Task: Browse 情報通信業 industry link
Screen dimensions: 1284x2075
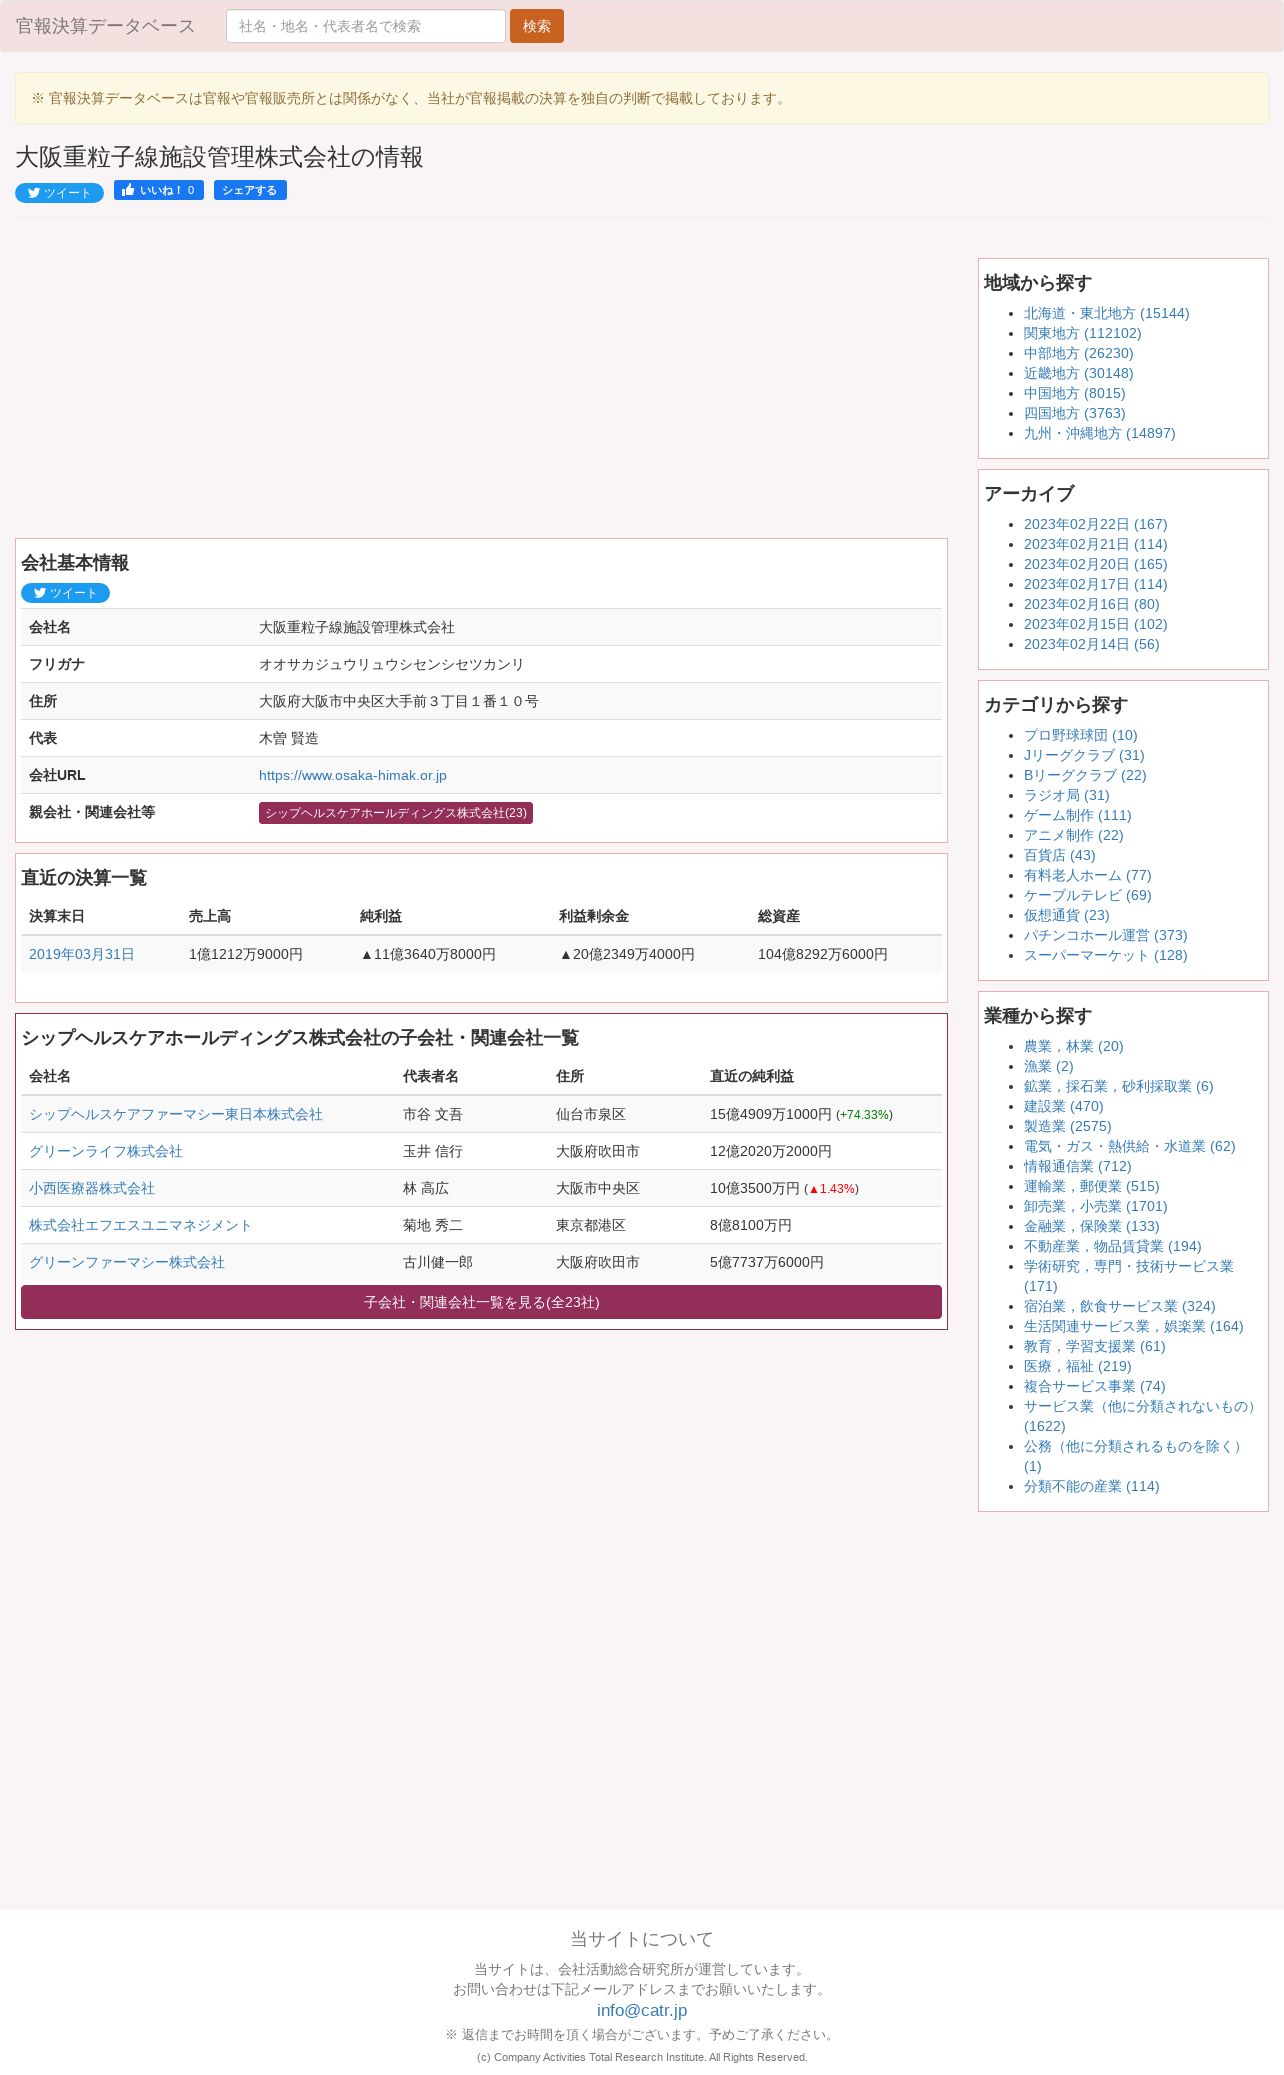Action: pos(1077,1166)
